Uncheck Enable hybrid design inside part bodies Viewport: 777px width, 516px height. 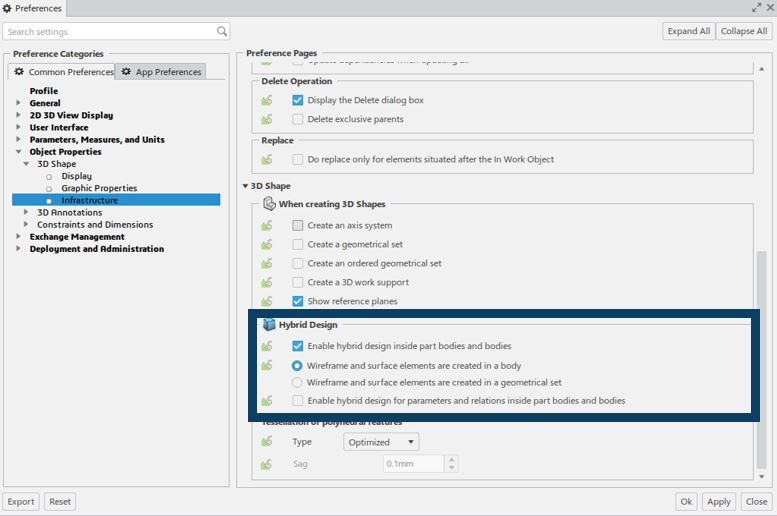click(298, 346)
